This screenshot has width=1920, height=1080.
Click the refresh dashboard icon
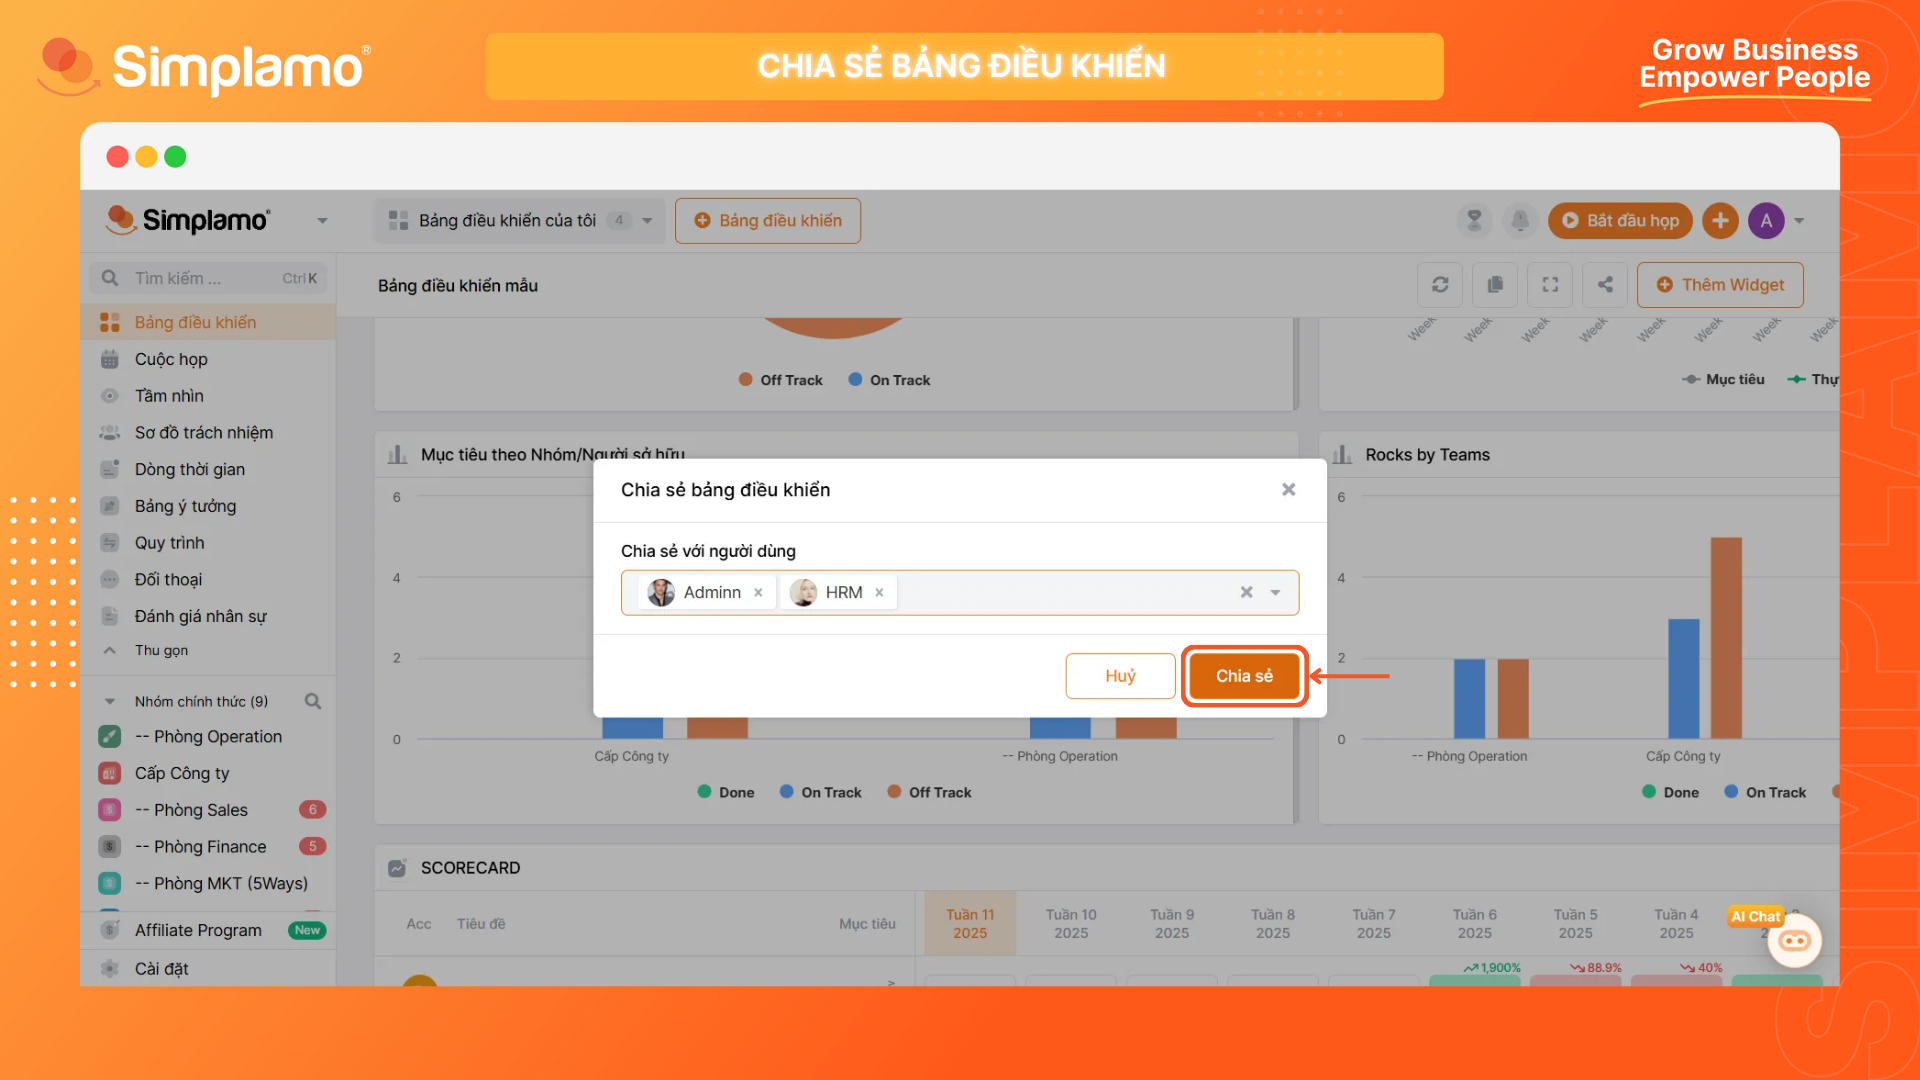1440,285
